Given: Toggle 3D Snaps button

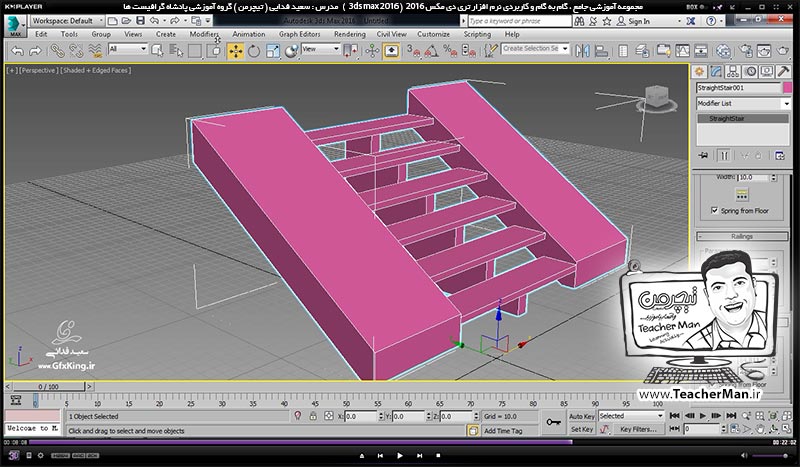Looking at the screenshot, I should [413, 51].
